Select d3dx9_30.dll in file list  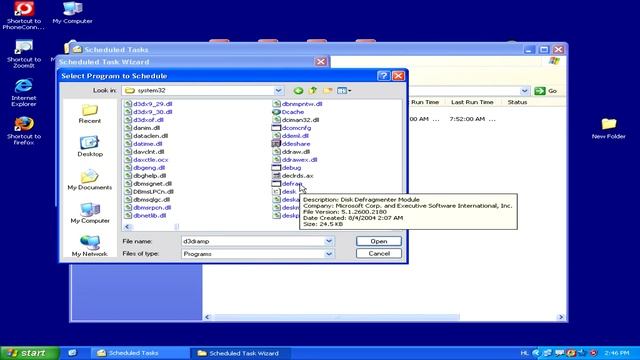point(149,112)
